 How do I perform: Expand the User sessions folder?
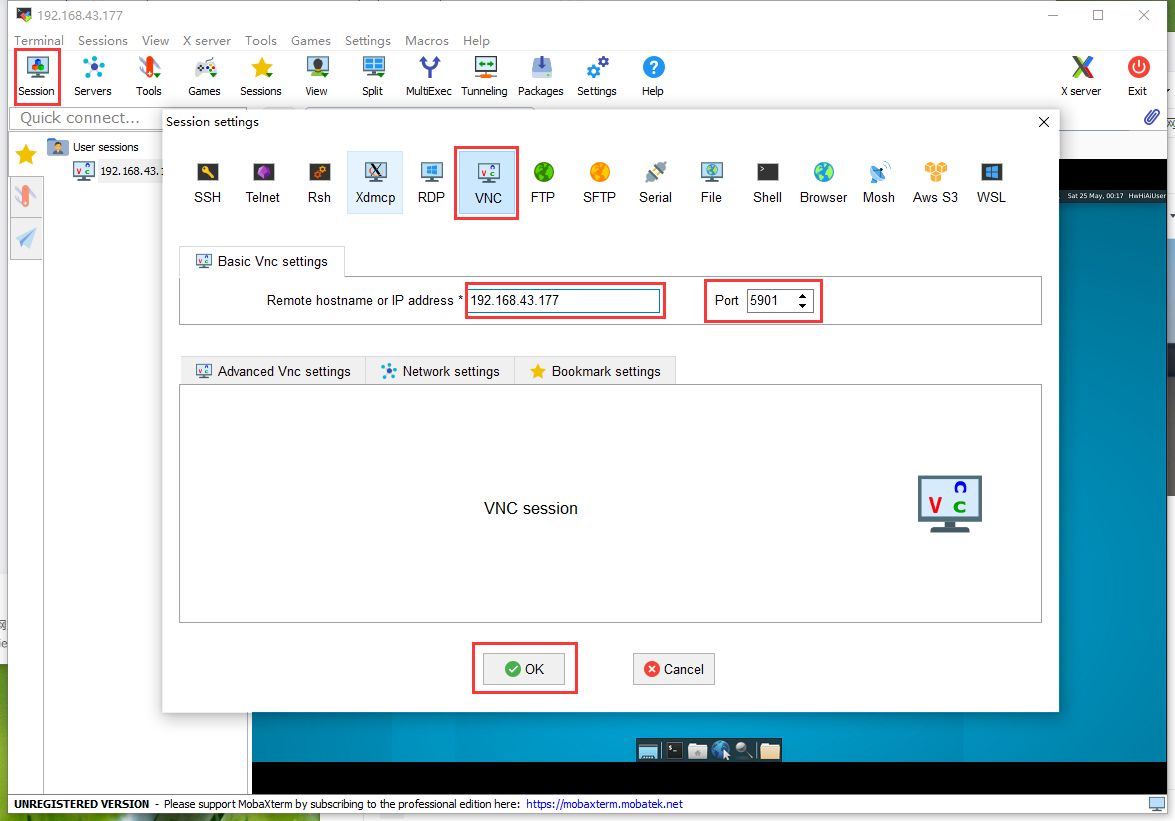93,147
